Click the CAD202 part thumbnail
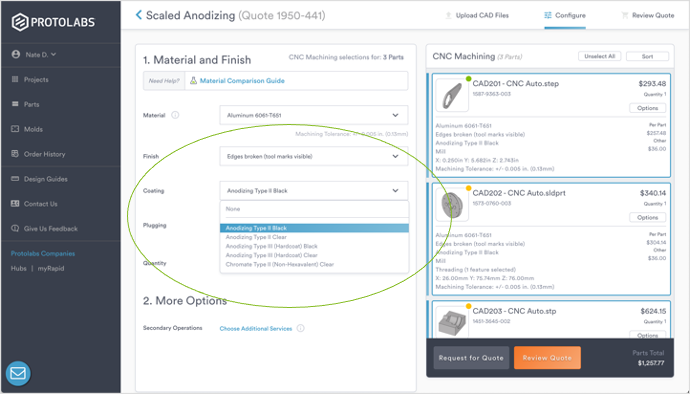This screenshot has width=690, height=394. click(451, 205)
